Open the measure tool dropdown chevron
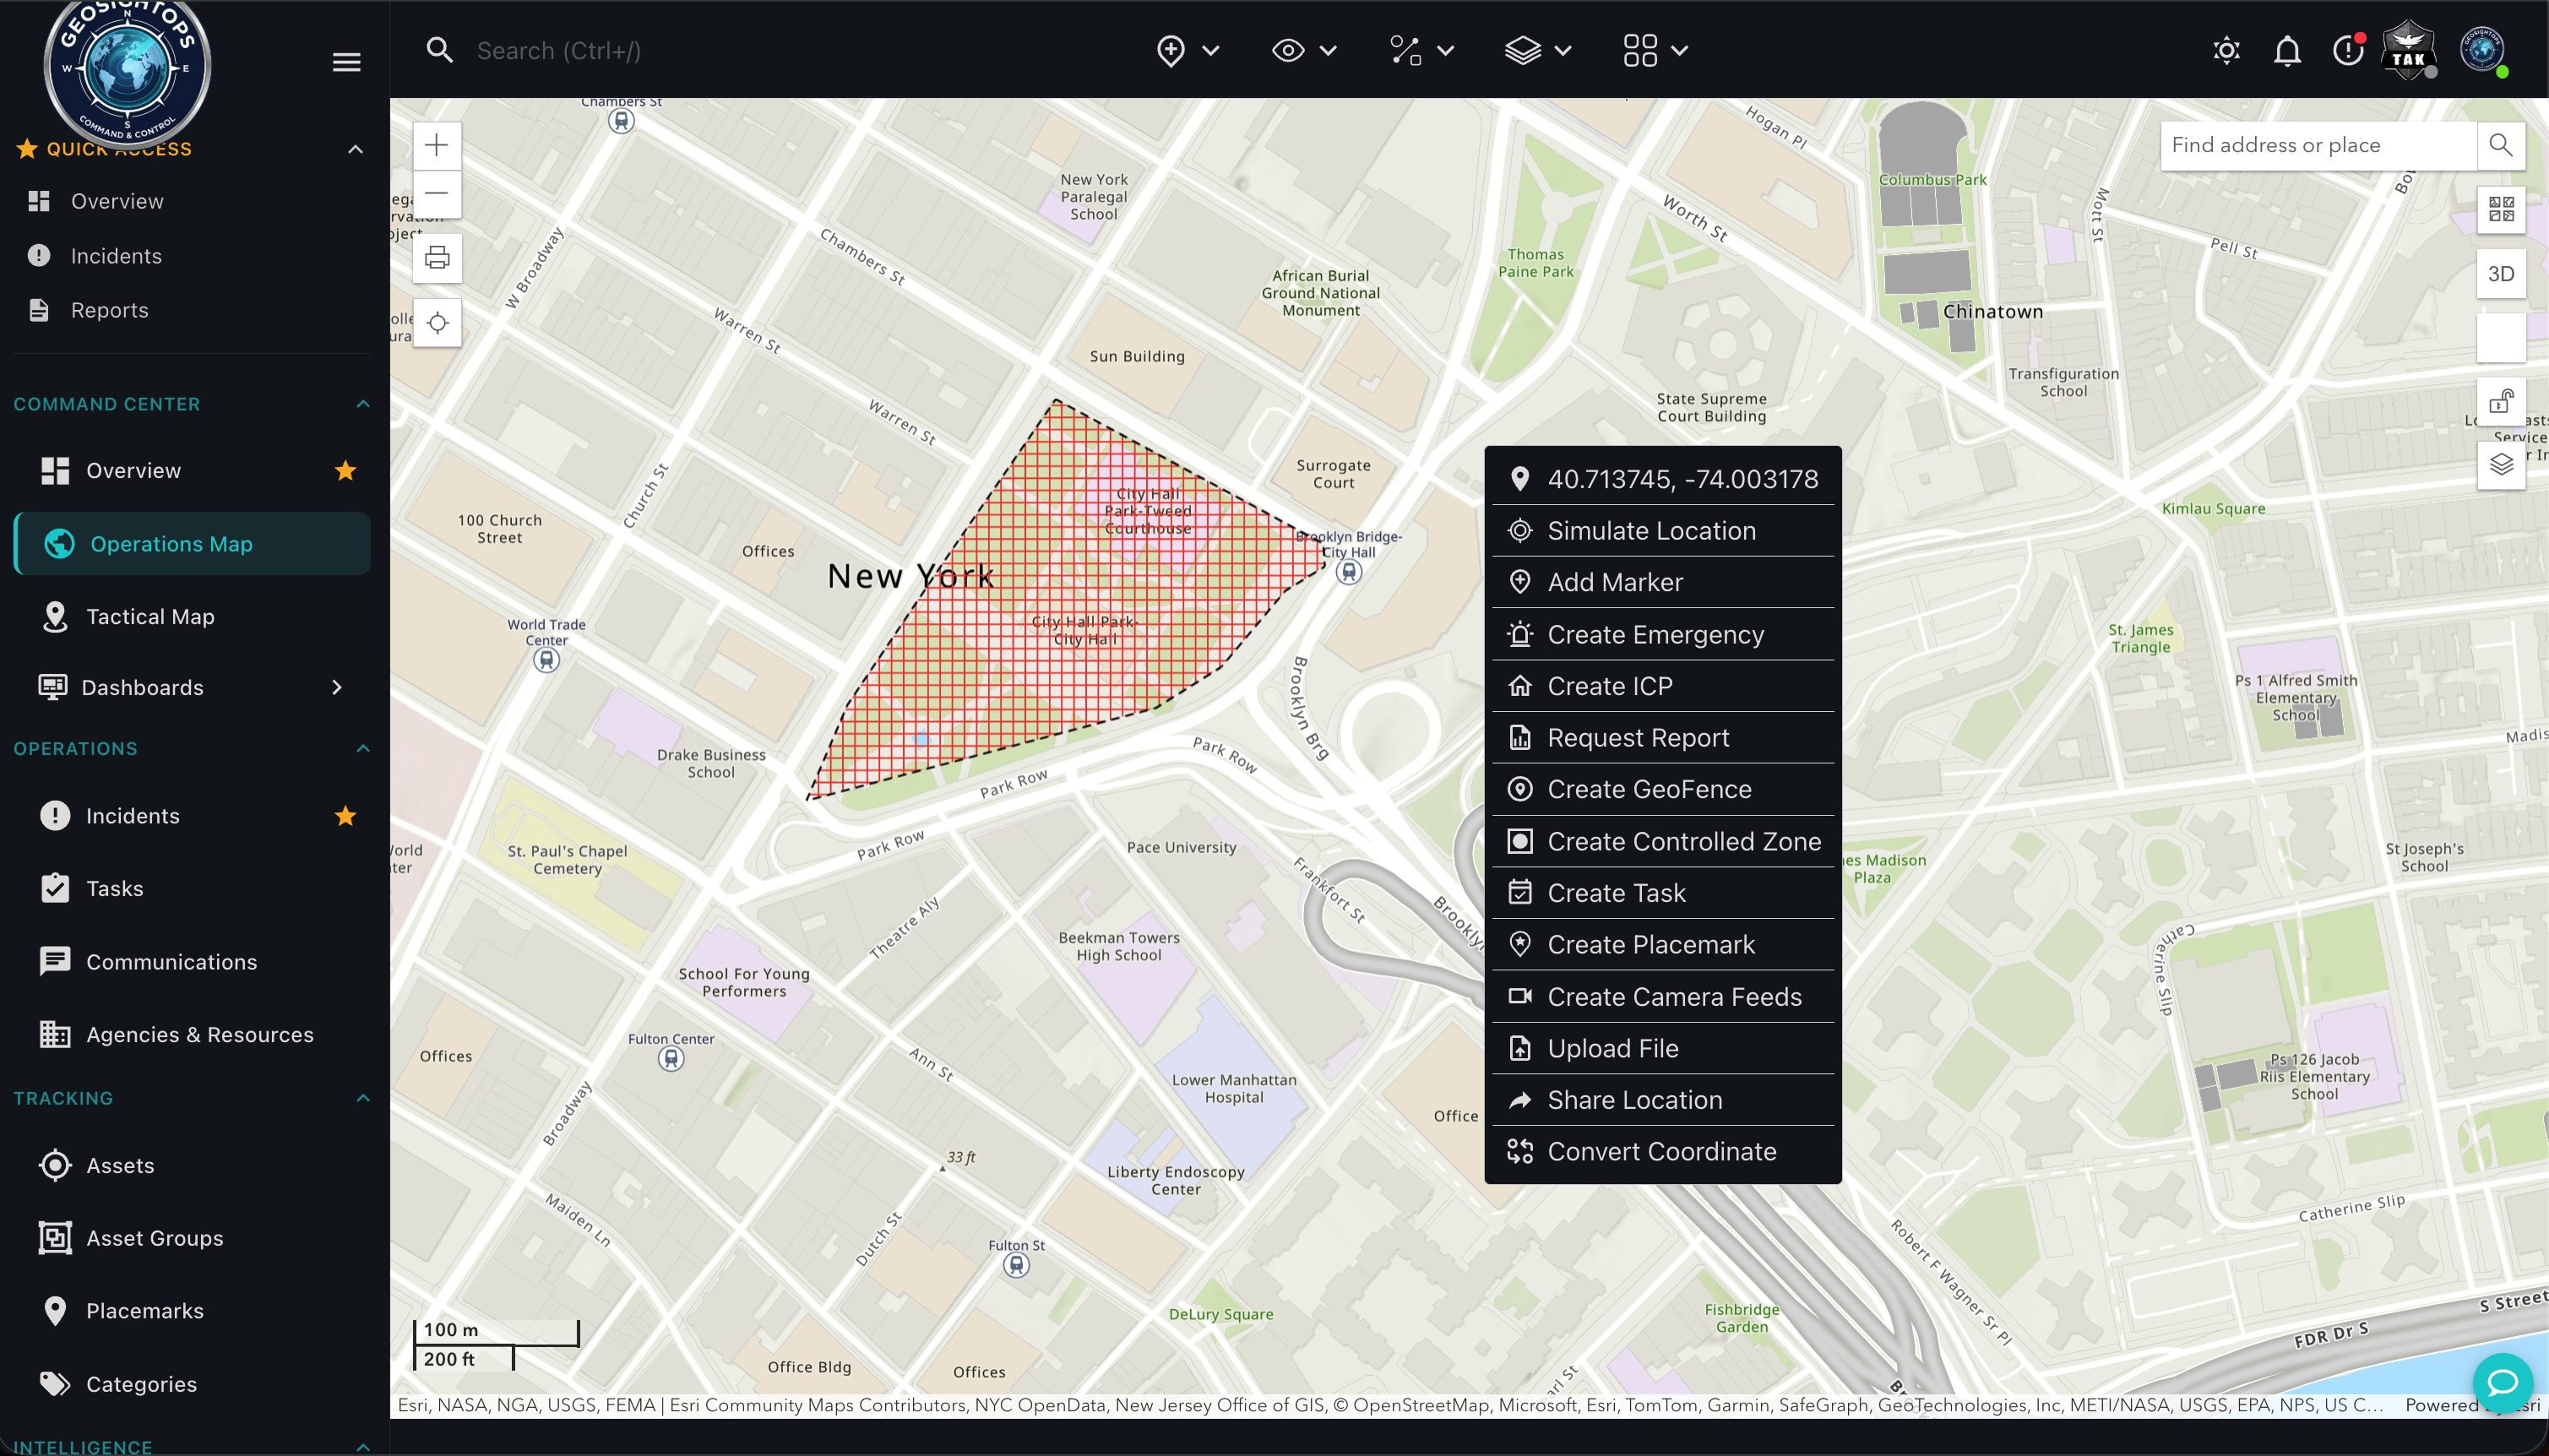 pos(1445,51)
